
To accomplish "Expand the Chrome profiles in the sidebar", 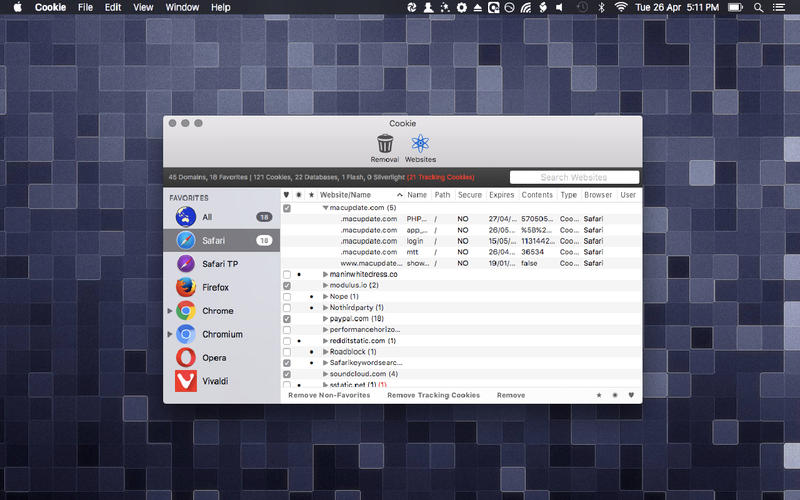I will (x=170, y=311).
